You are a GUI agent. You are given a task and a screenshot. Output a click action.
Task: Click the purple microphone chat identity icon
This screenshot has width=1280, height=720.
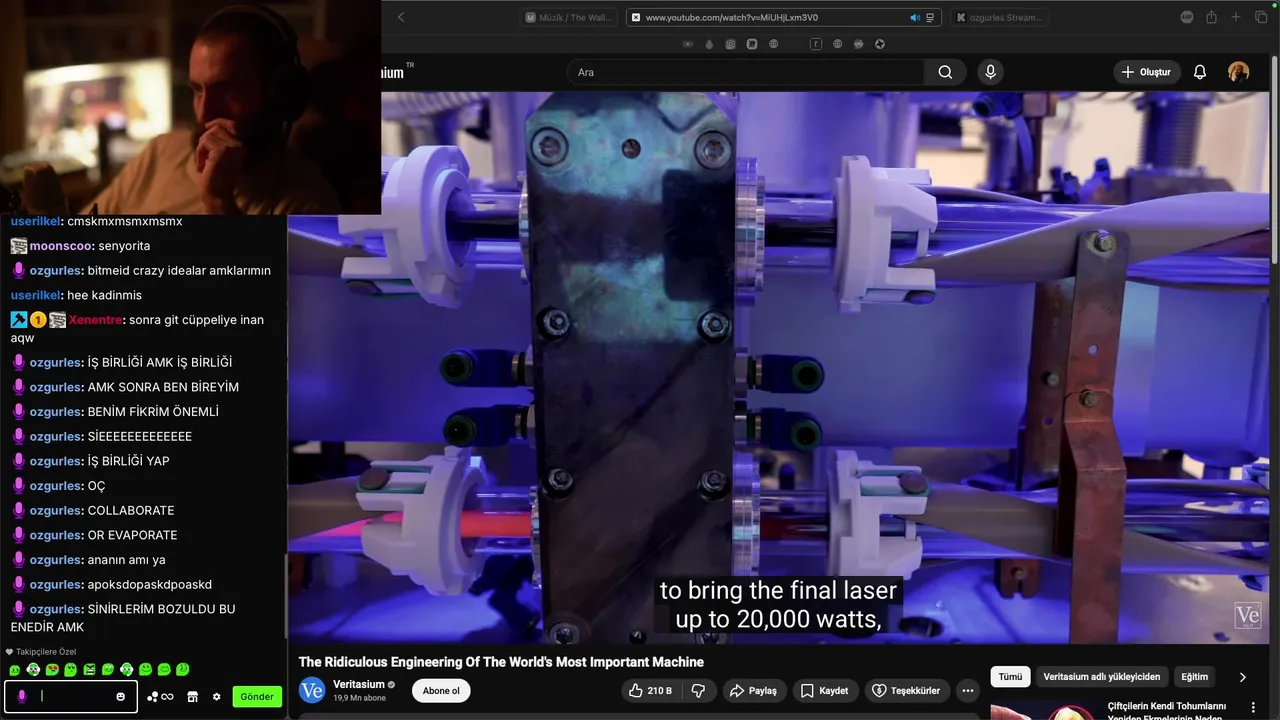point(22,697)
